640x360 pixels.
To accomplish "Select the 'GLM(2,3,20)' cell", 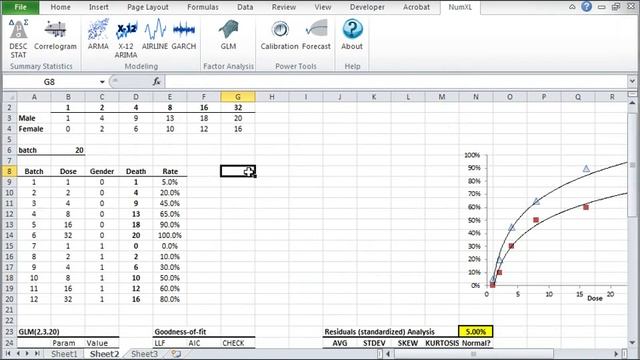I will click(39, 331).
